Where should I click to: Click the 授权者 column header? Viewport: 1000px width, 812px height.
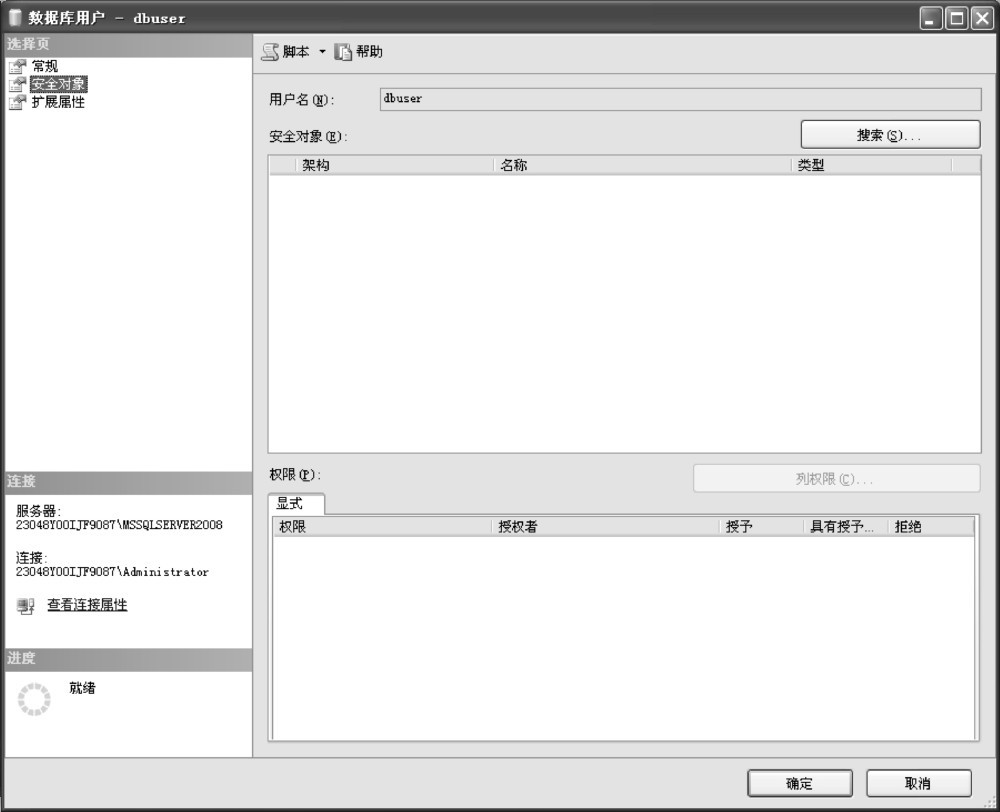(x=605, y=527)
